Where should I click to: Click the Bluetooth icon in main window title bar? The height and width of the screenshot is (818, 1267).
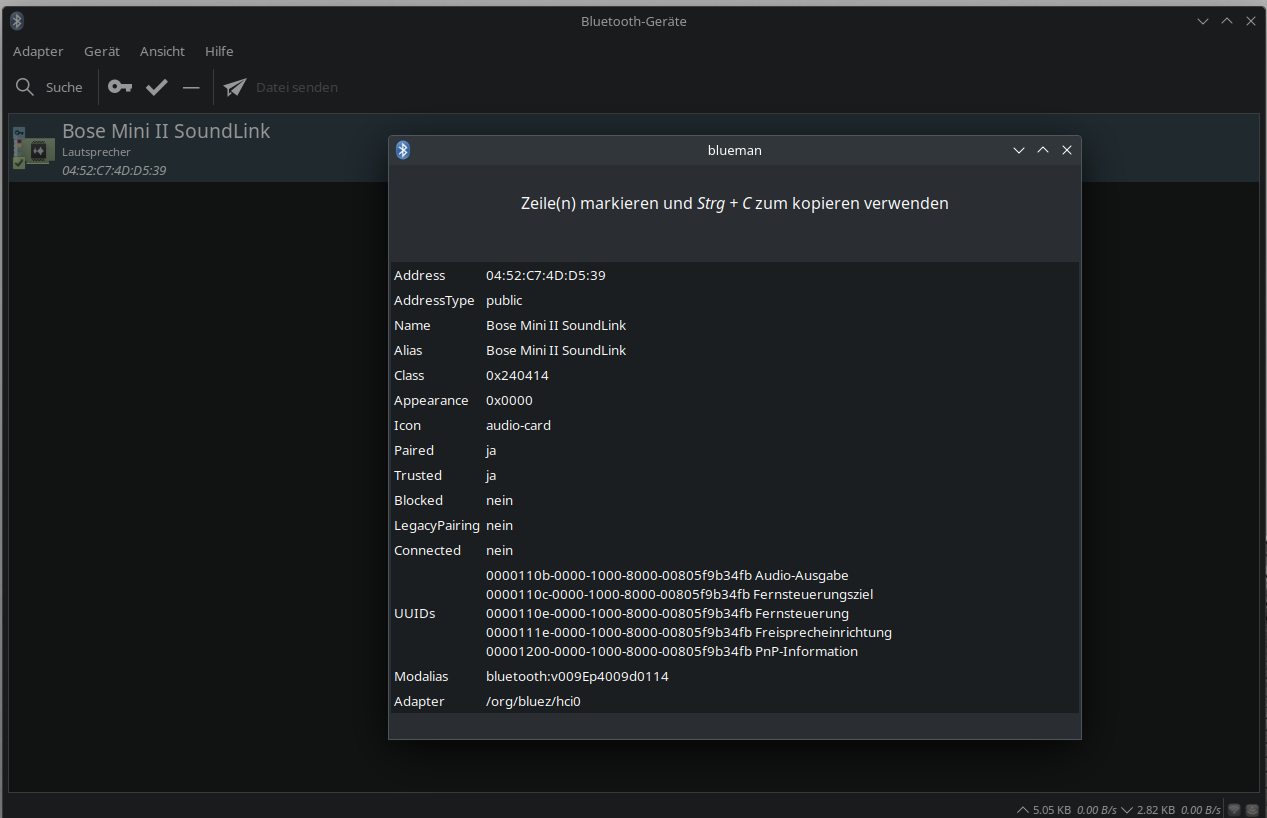16,21
